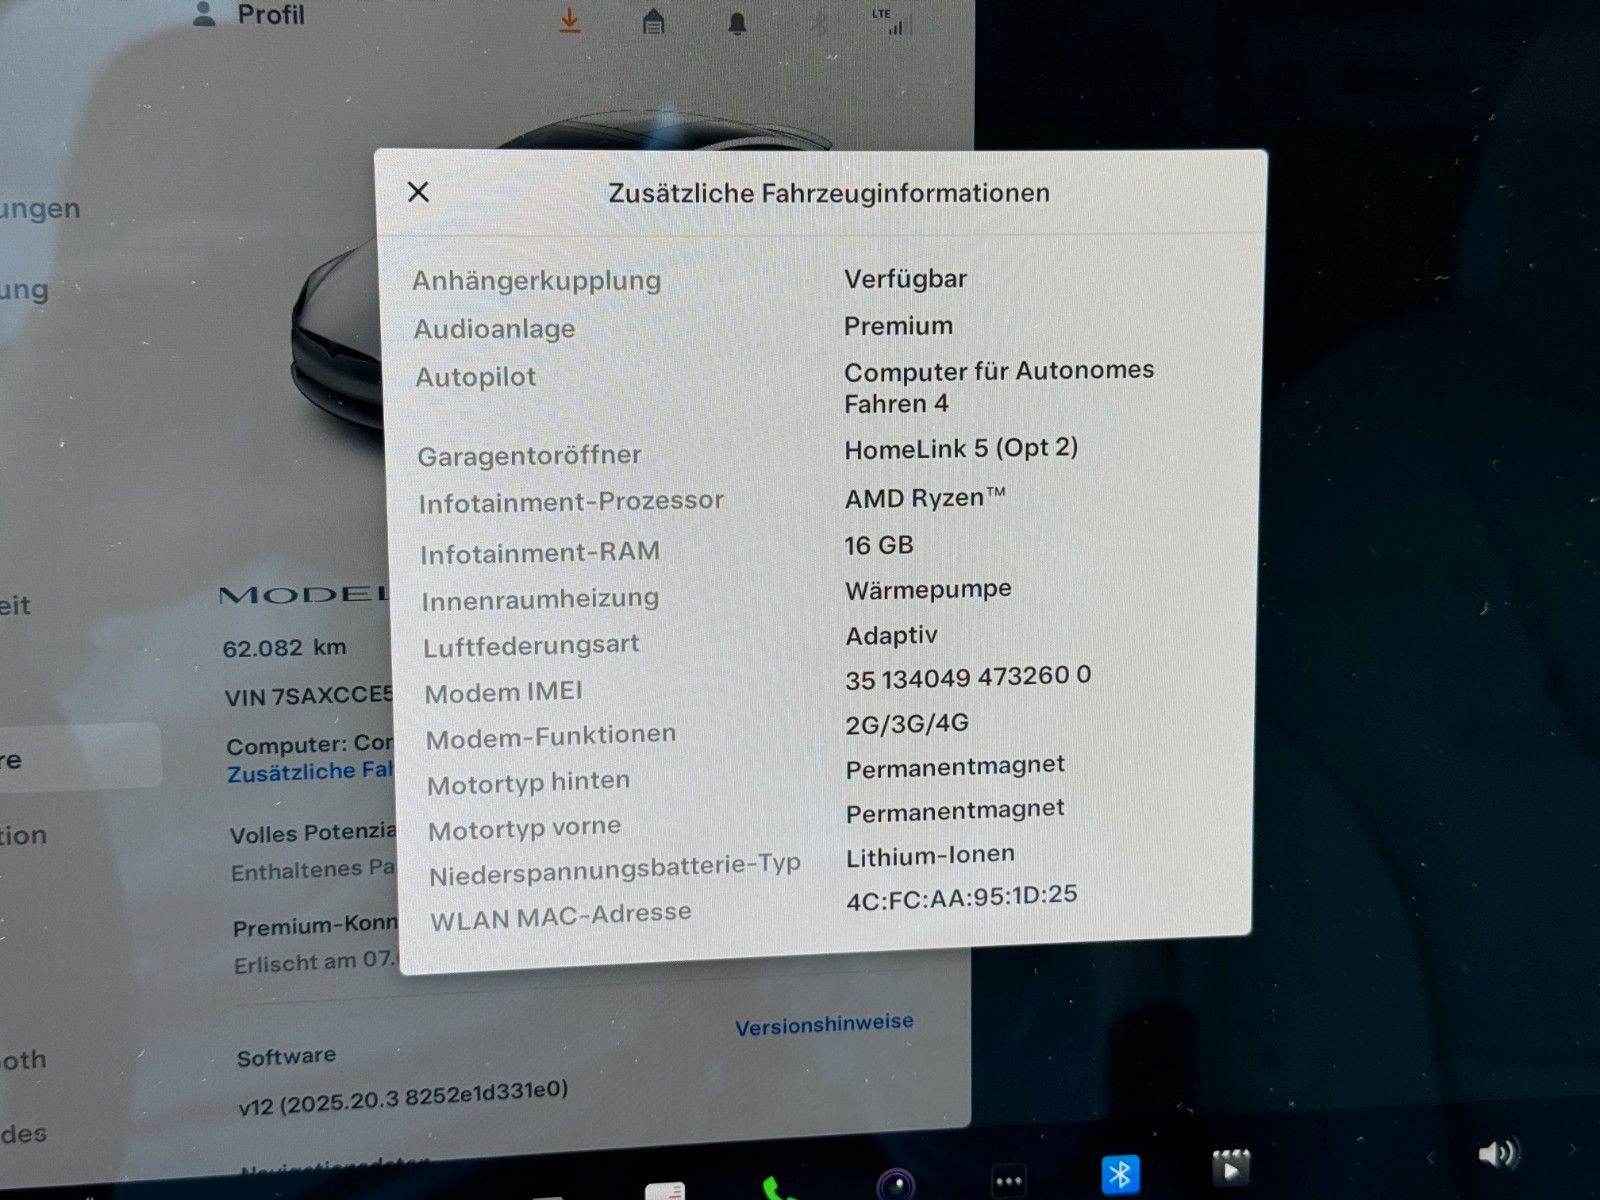
Task: Close the Zusätzliche Fahrzeuginformationen dialog
Action: [x=418, y=191]
